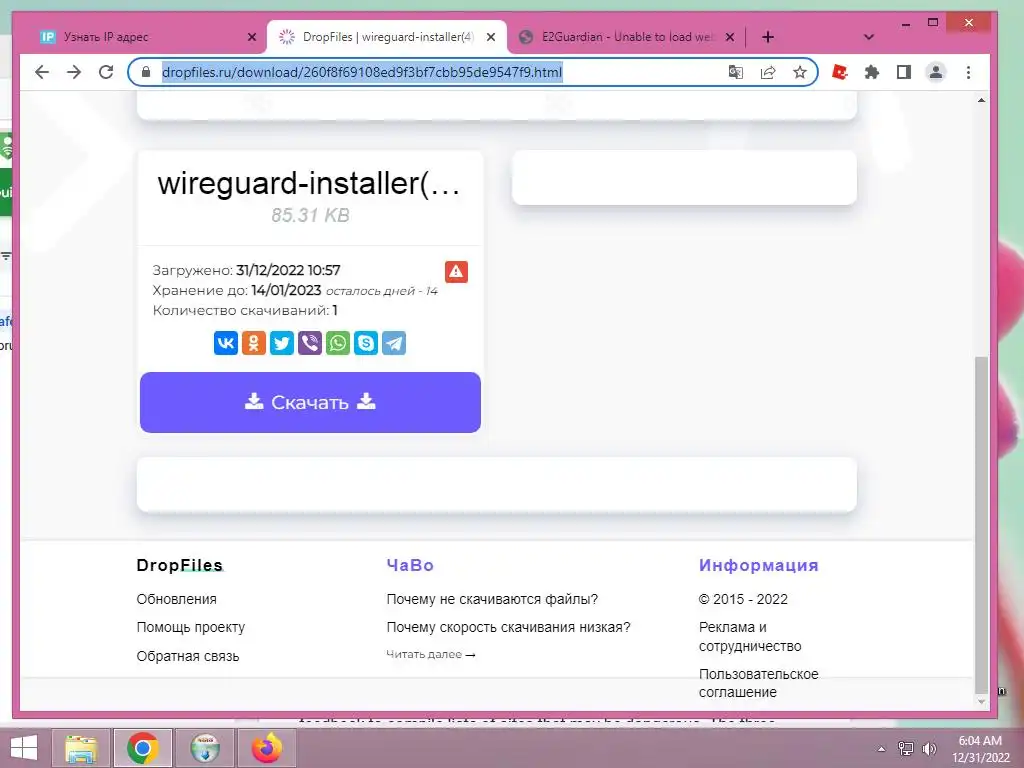Viewport: 1024px width, 768px height.
Task: Open the Помощь проекту link
Action: [191, 627]
